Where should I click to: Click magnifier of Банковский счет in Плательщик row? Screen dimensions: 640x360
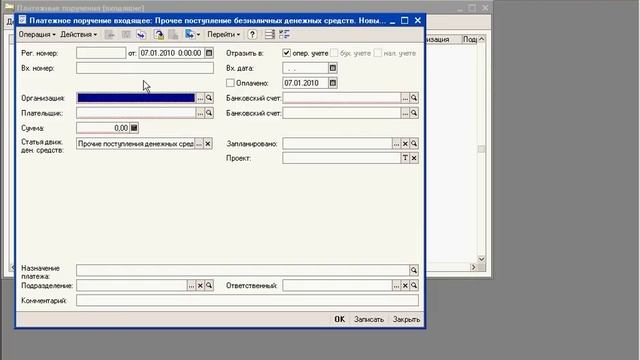tap(414, 113)
